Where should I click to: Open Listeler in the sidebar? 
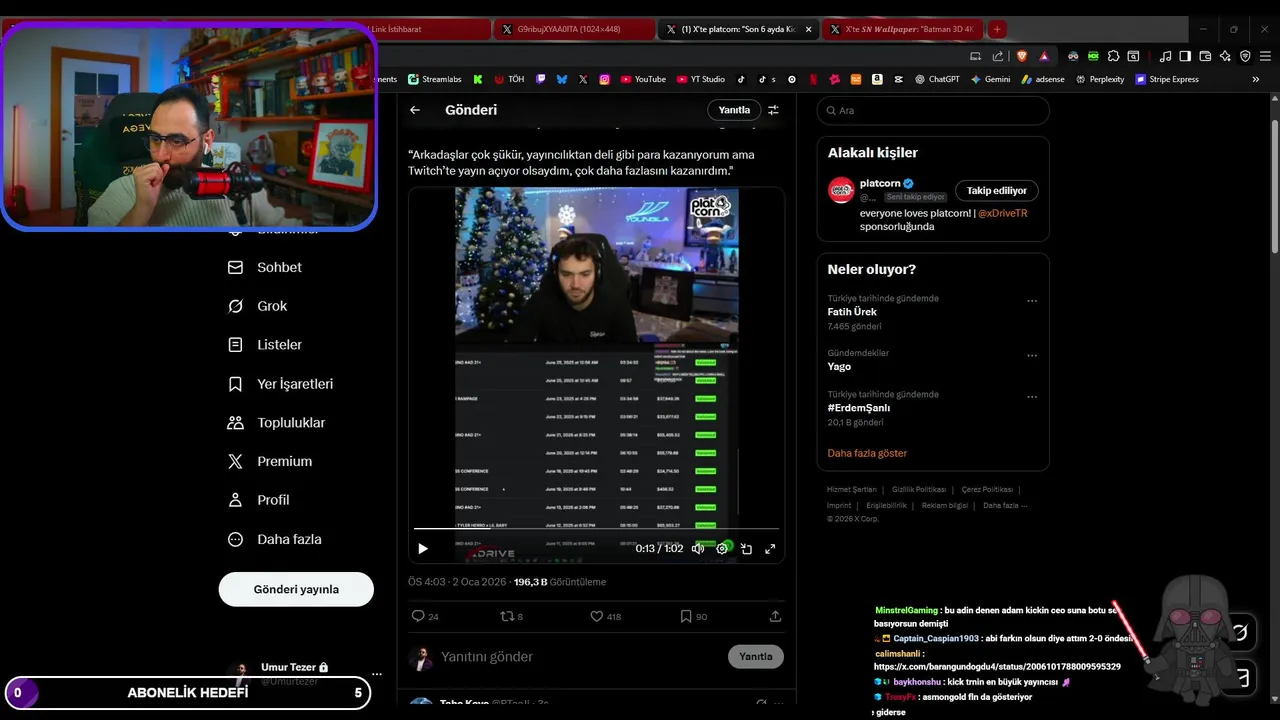(x=265, y=344)
